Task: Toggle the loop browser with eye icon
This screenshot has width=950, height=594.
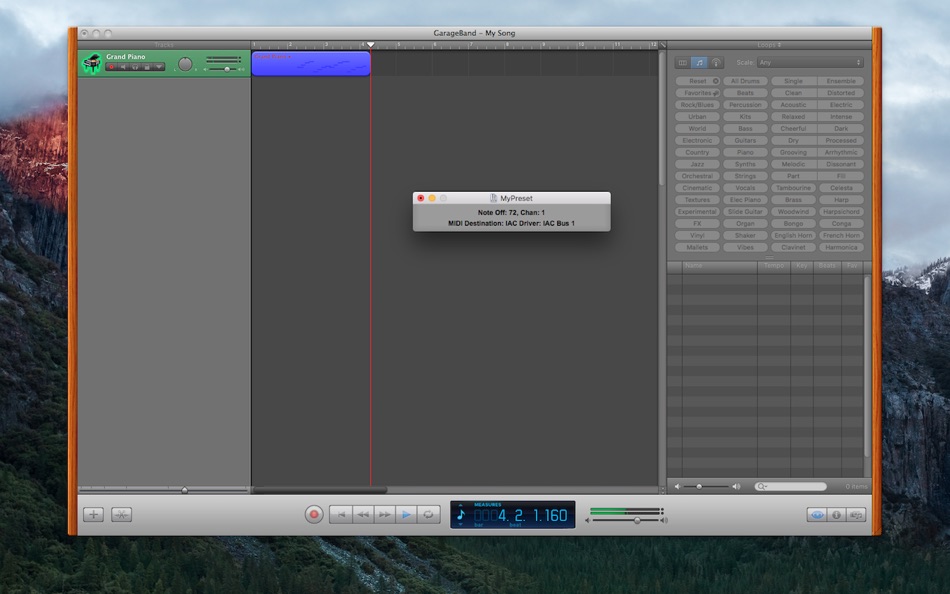Action: 817,515
